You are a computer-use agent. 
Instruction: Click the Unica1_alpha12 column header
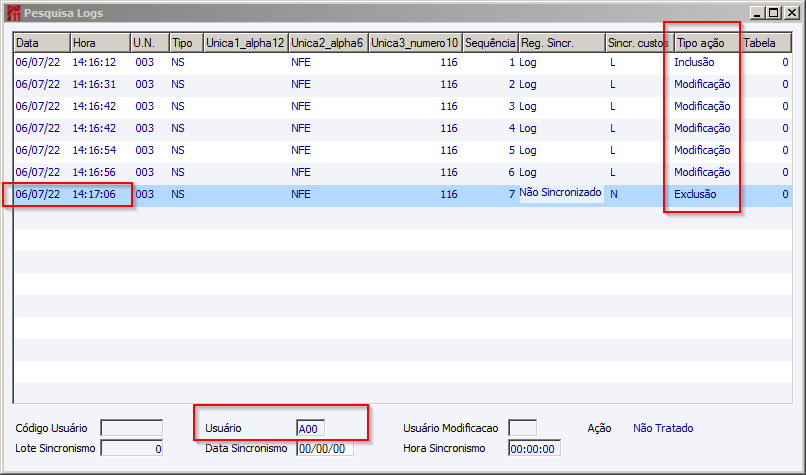(246, 43)
